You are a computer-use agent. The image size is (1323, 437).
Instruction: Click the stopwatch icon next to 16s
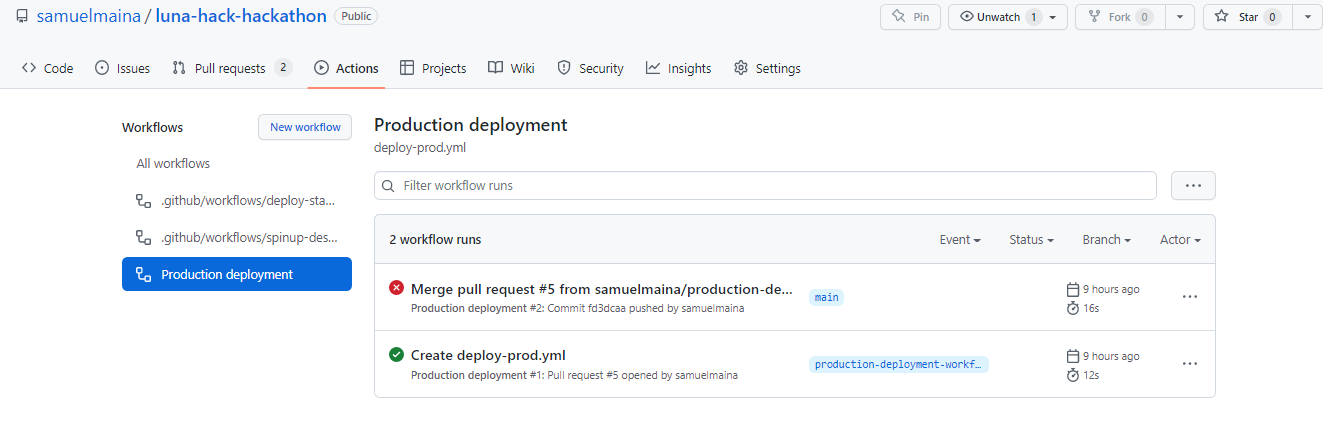pyautogui.click(x=1073, y=308)
